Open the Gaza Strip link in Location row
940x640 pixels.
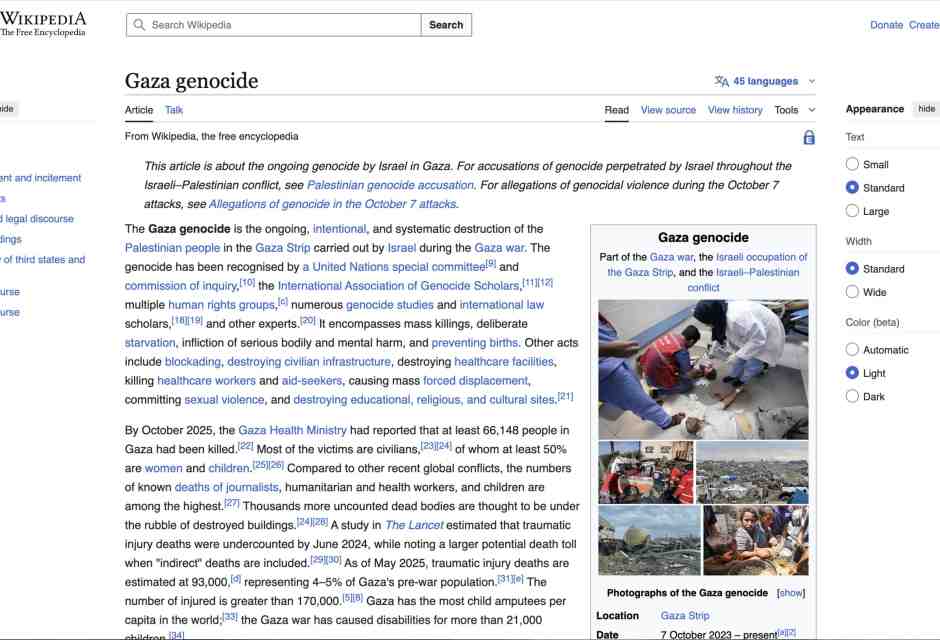tap(685, 616)
